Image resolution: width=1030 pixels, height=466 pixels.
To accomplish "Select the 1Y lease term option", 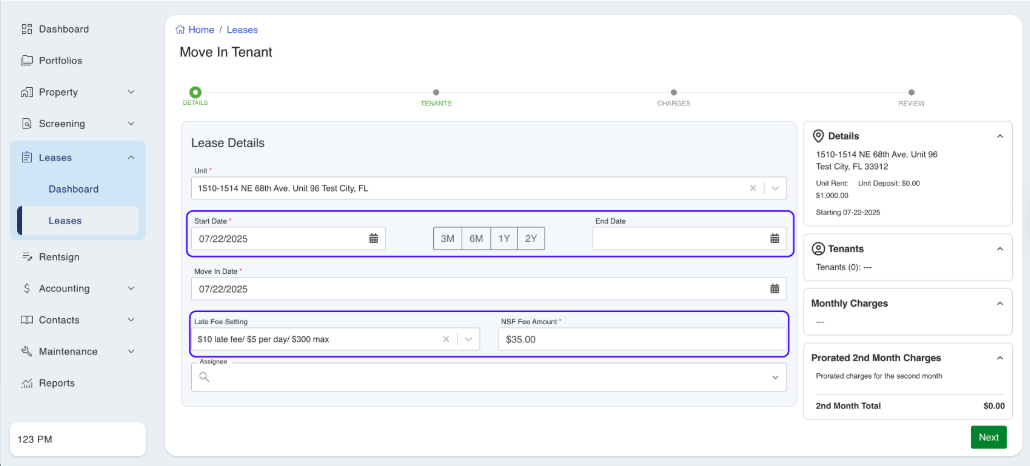I will (504, 238).
